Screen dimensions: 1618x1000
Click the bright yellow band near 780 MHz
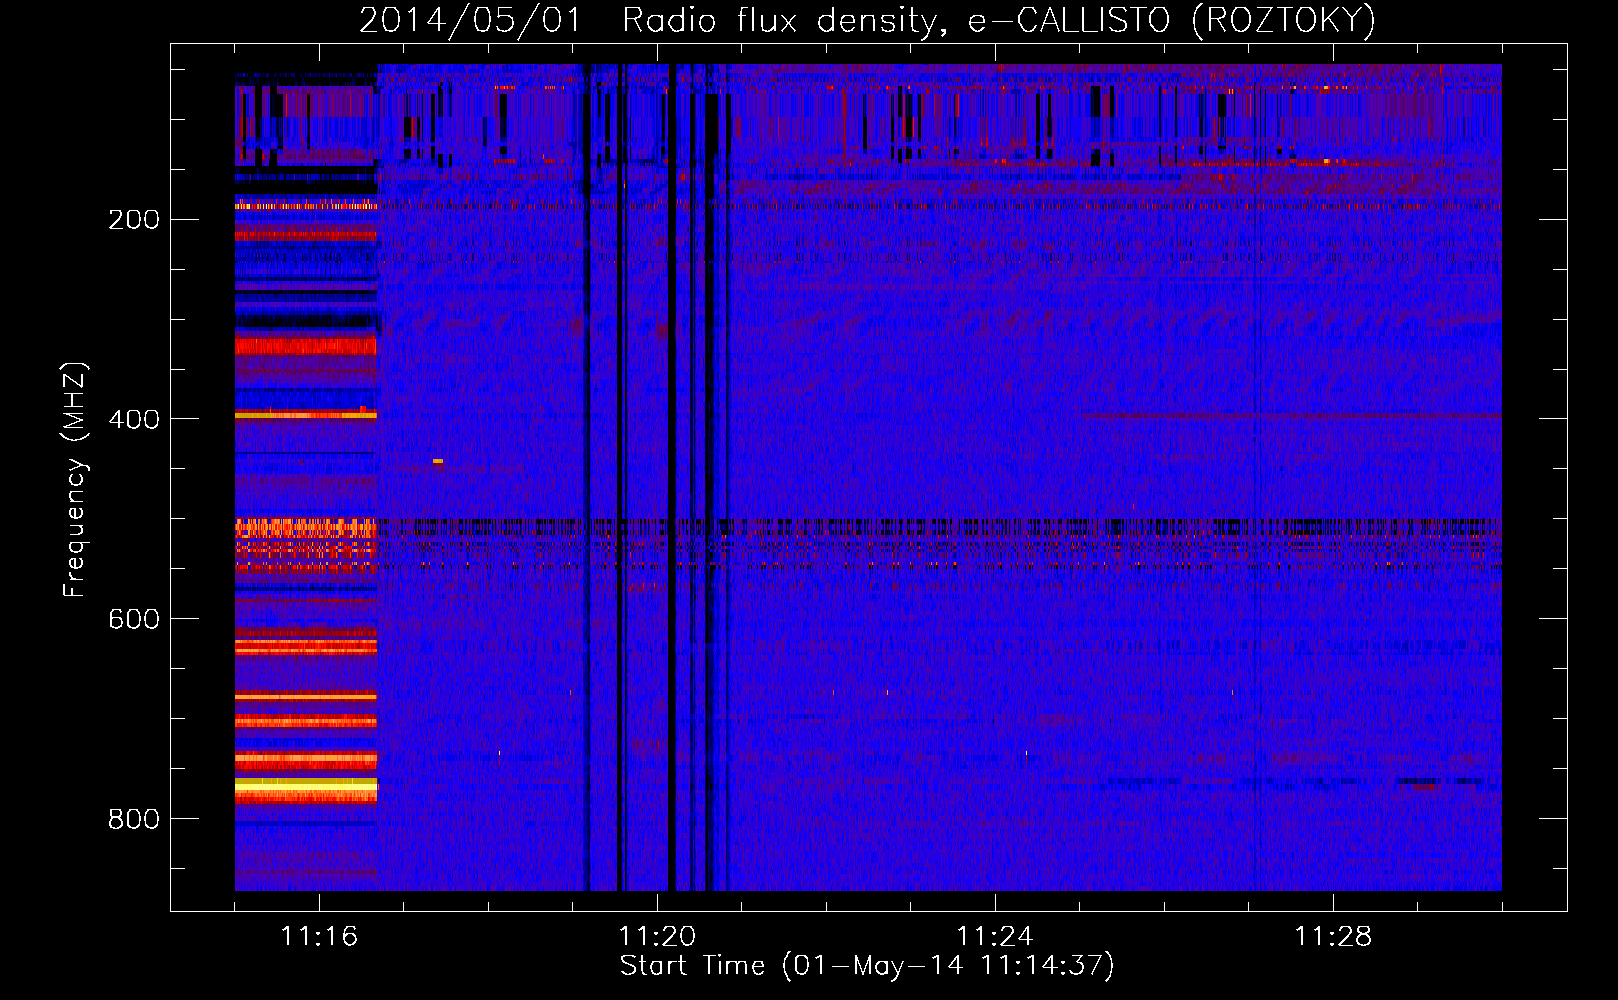tap(306, 788)
